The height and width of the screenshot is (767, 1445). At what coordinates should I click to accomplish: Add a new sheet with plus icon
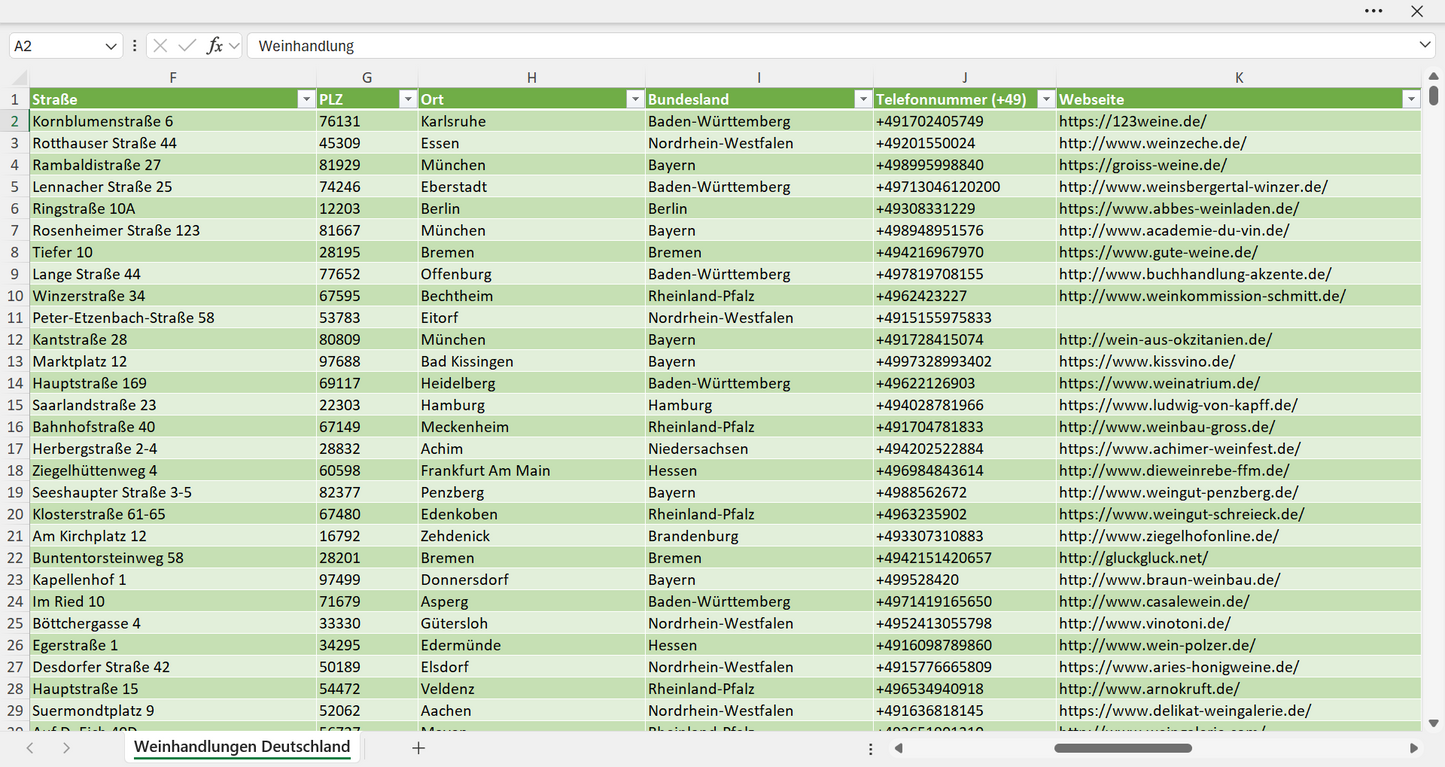click(x=419, y=748)
